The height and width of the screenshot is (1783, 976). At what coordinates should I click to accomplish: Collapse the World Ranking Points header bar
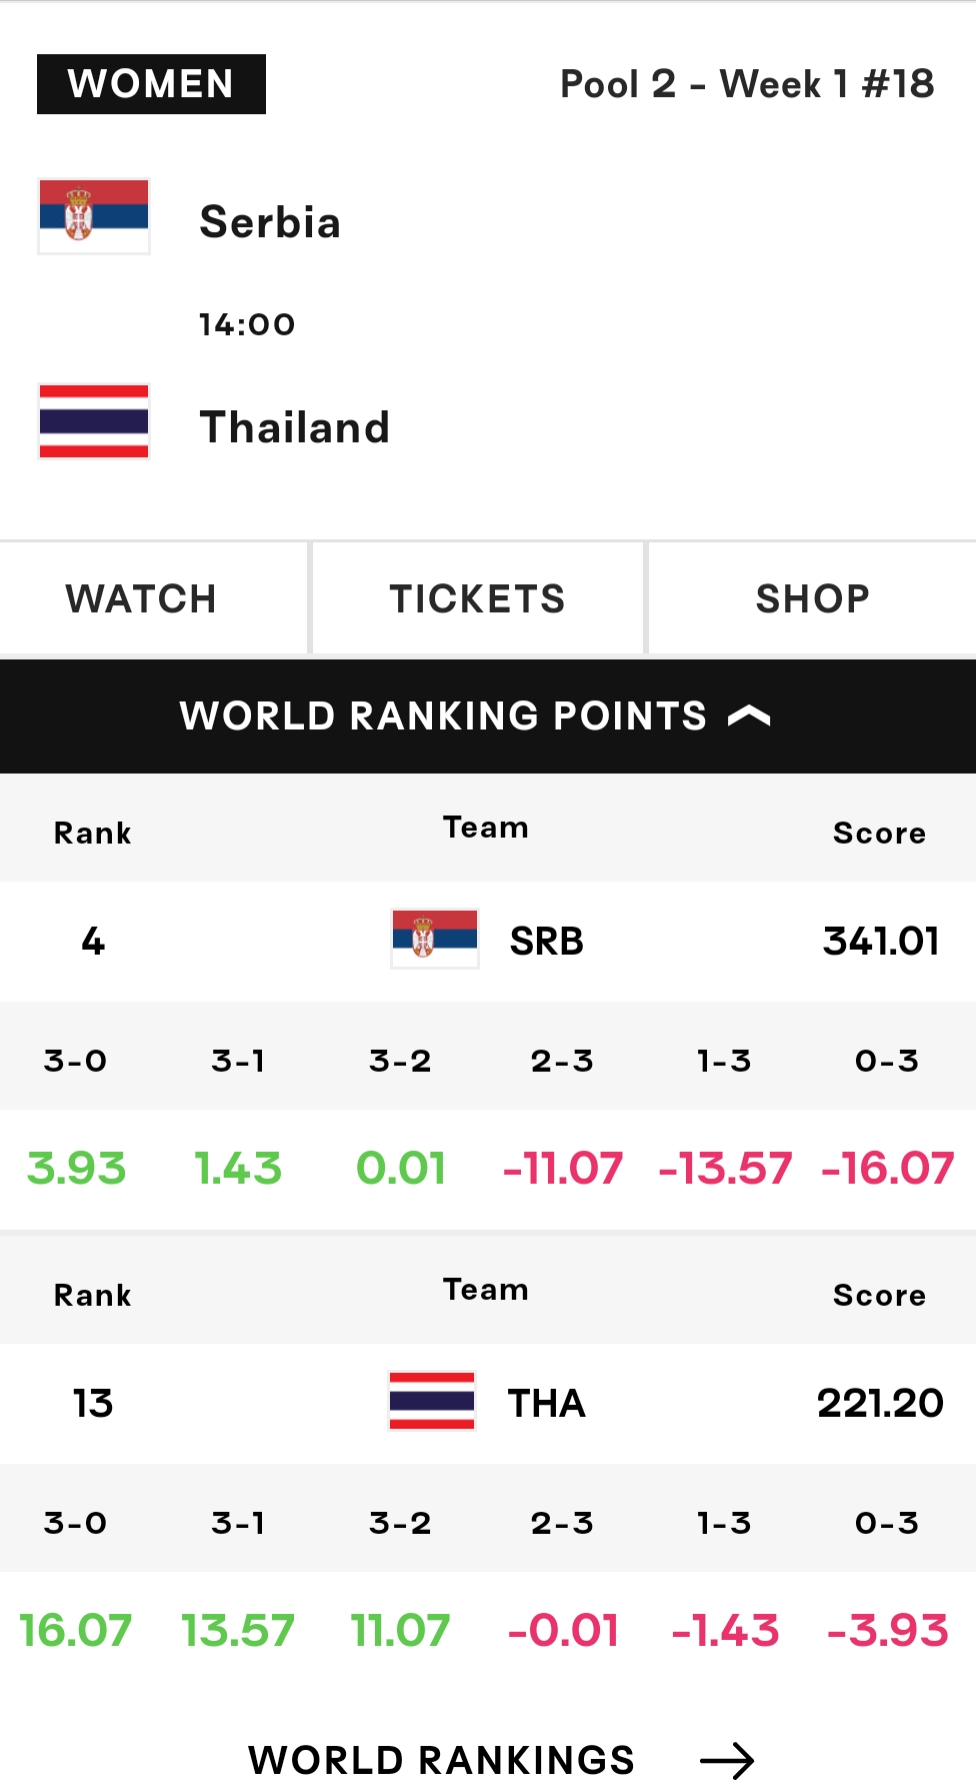488,716
